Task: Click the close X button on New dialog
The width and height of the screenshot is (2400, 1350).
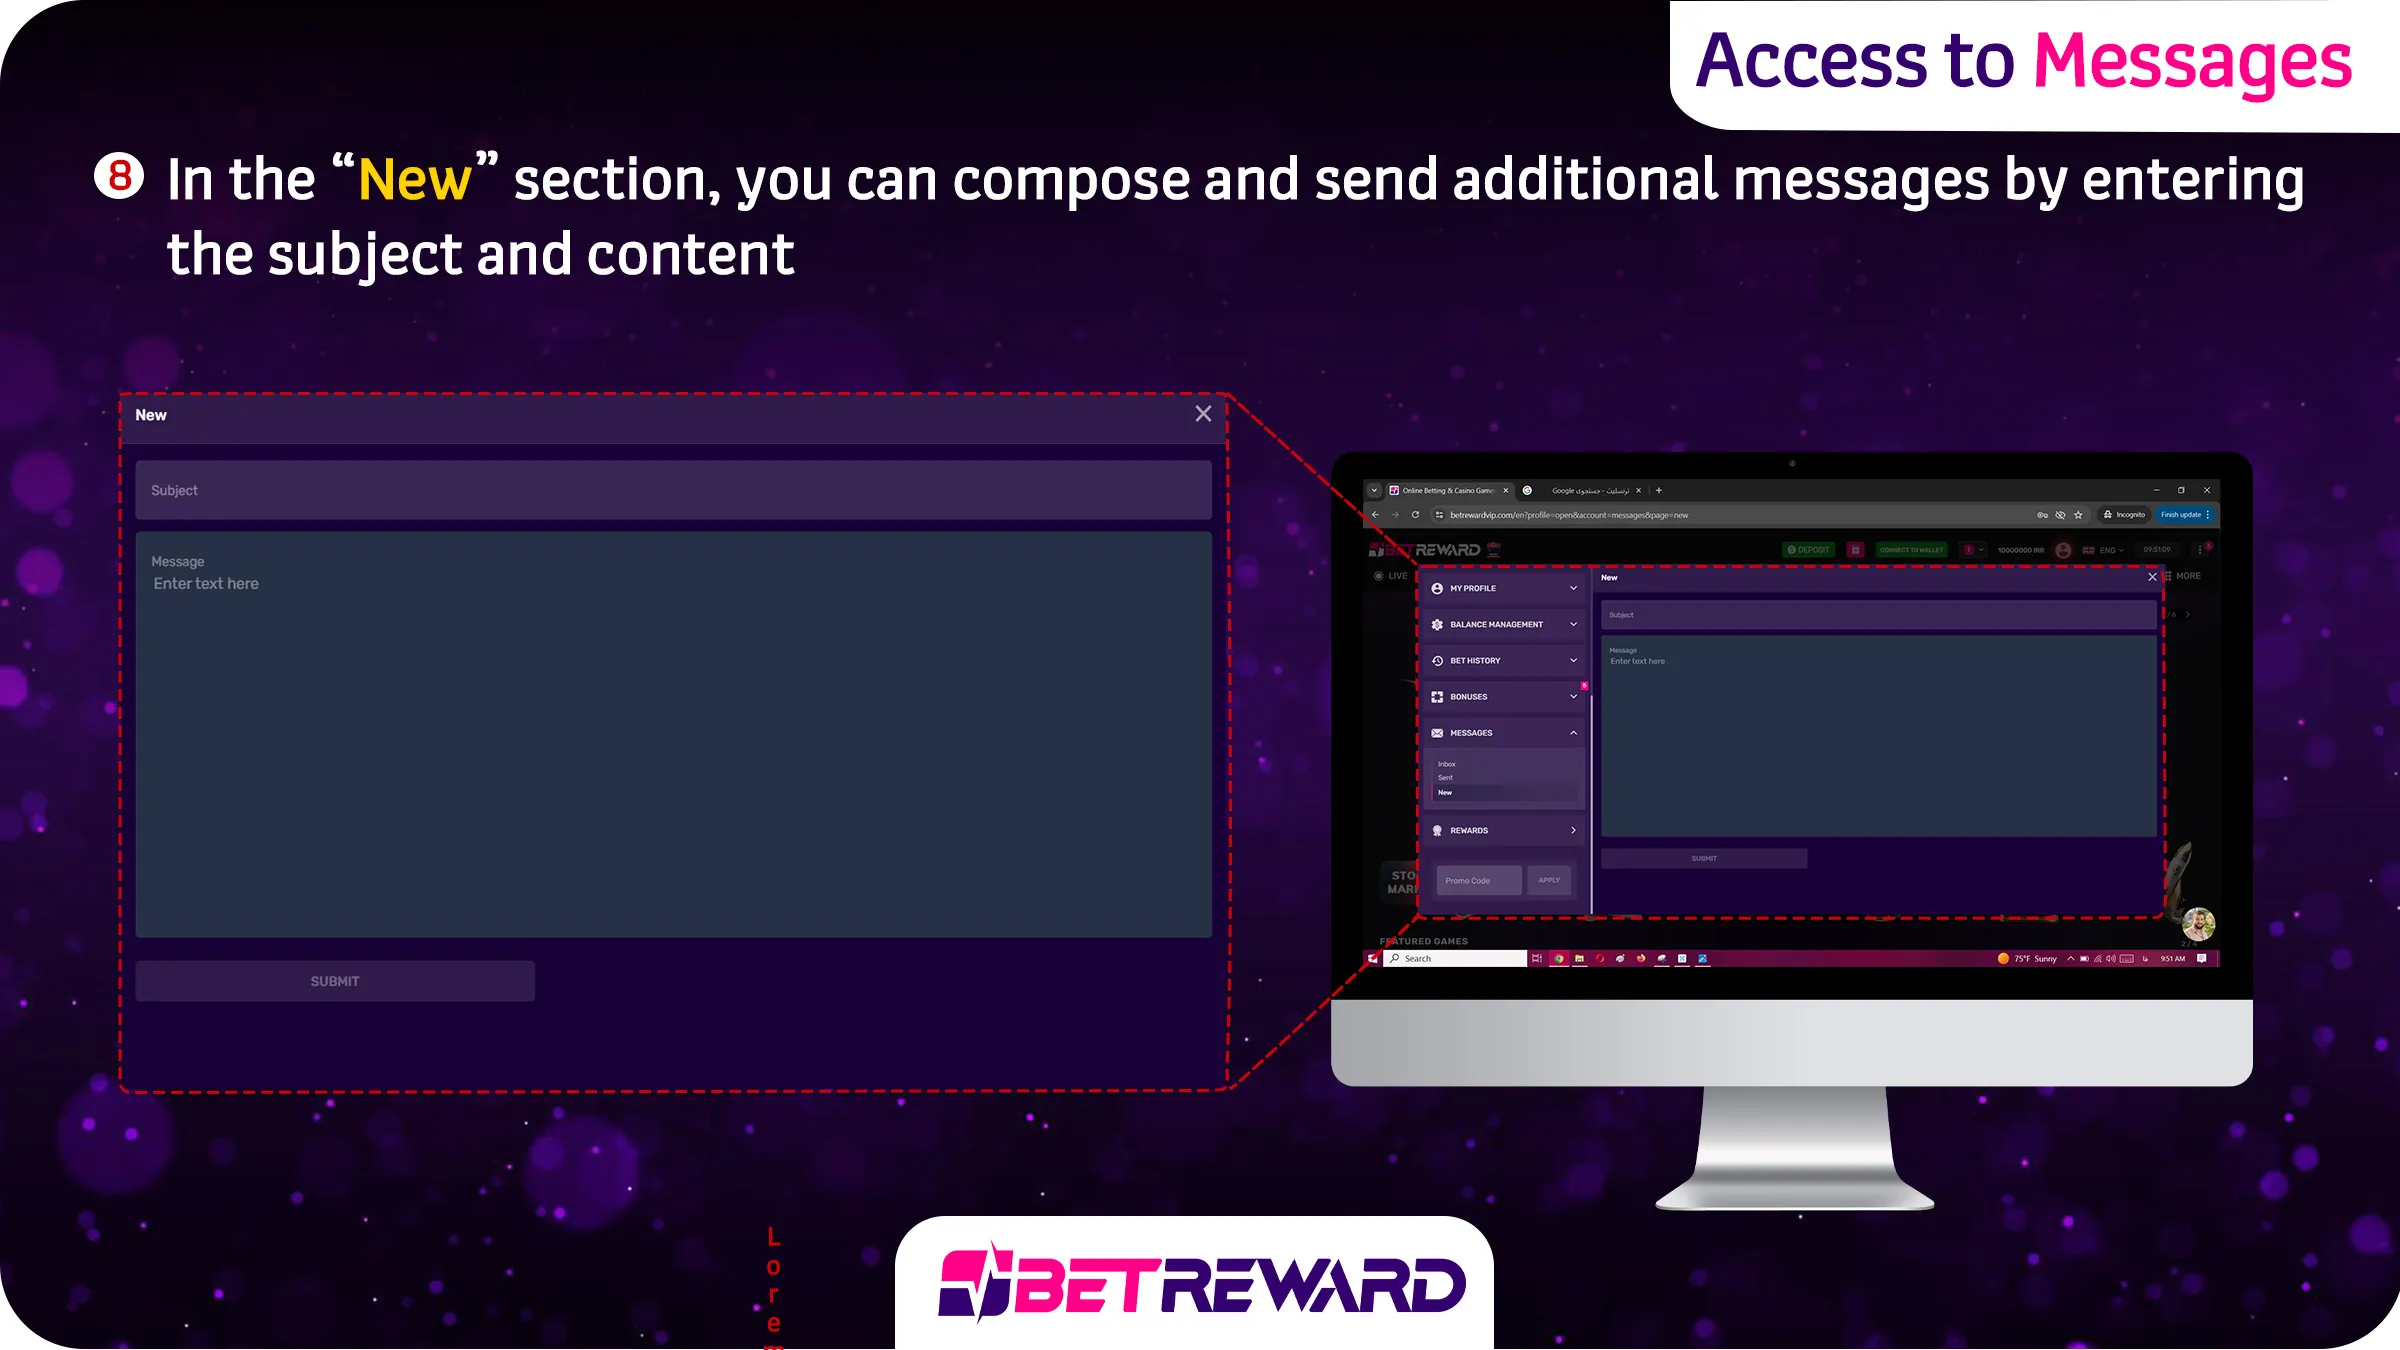Action: click(x=1203, y=414)
